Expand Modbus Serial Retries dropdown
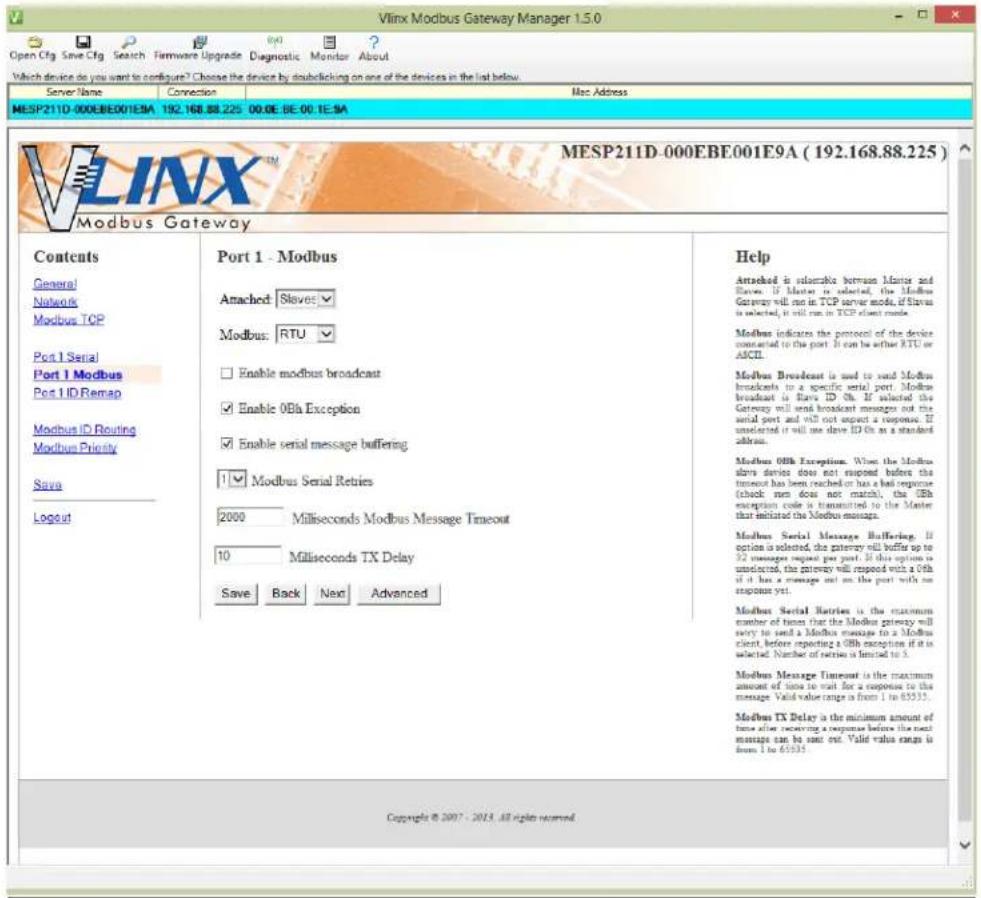981x898 pixels. pos(231,480)
